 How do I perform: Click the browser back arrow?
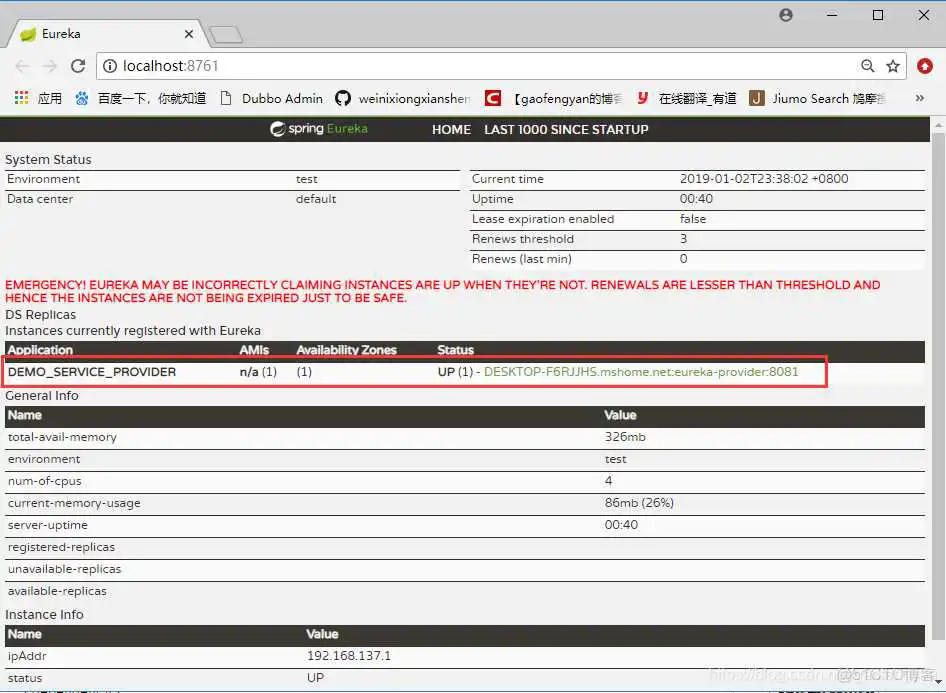(22, 66)
